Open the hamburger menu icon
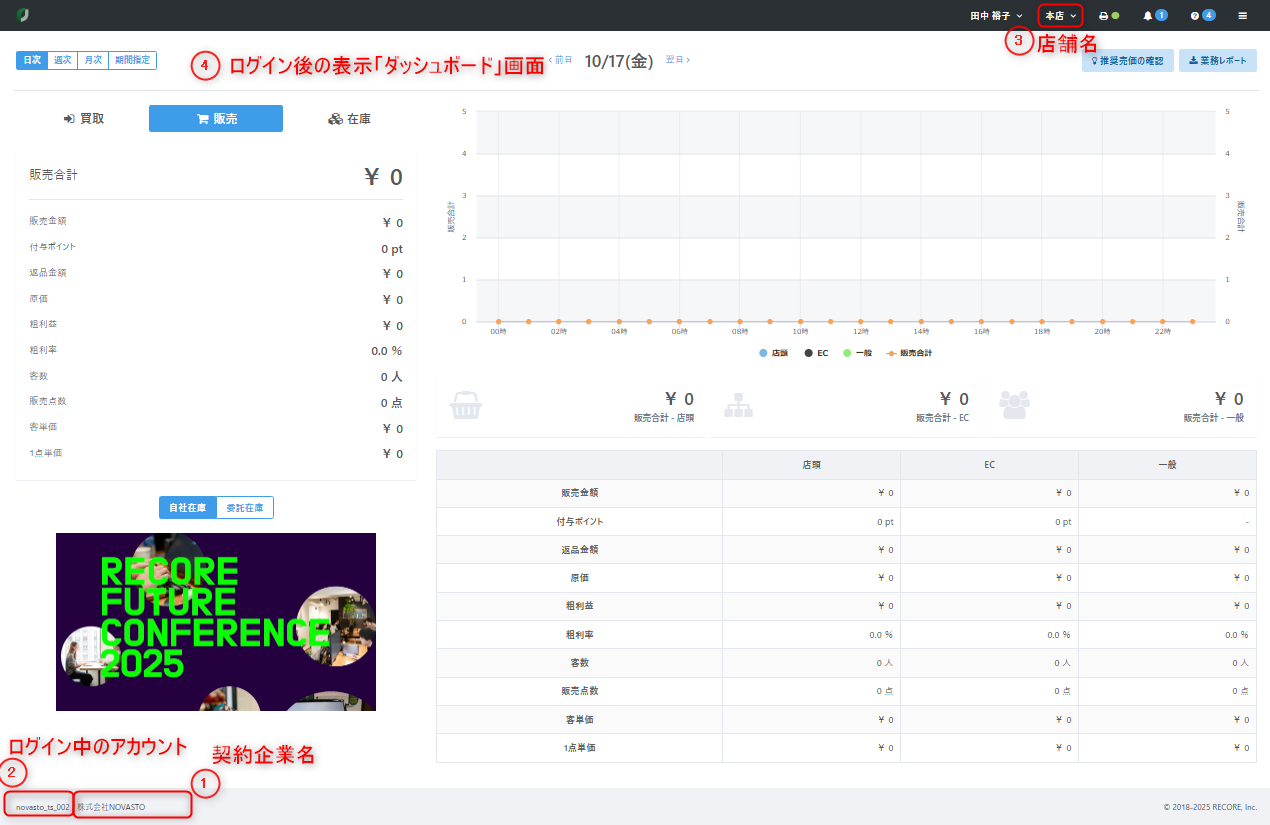 [x=1243, y=16]
